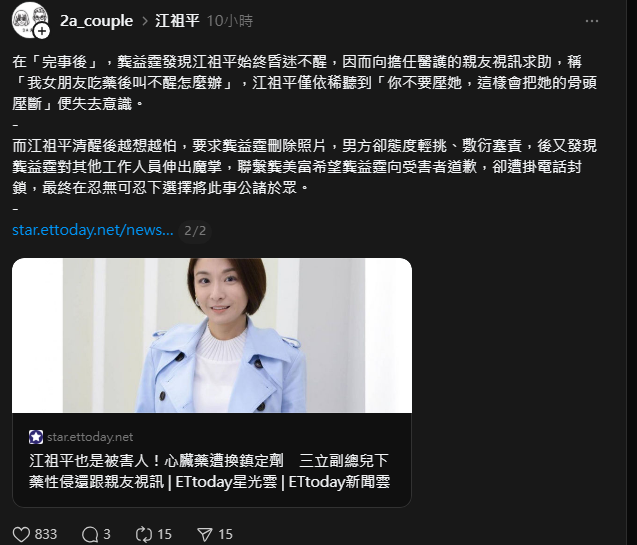The image size is (637, 545).
Task: Open the 2a_couple profile avatar
Action: [x=29, y=20]
